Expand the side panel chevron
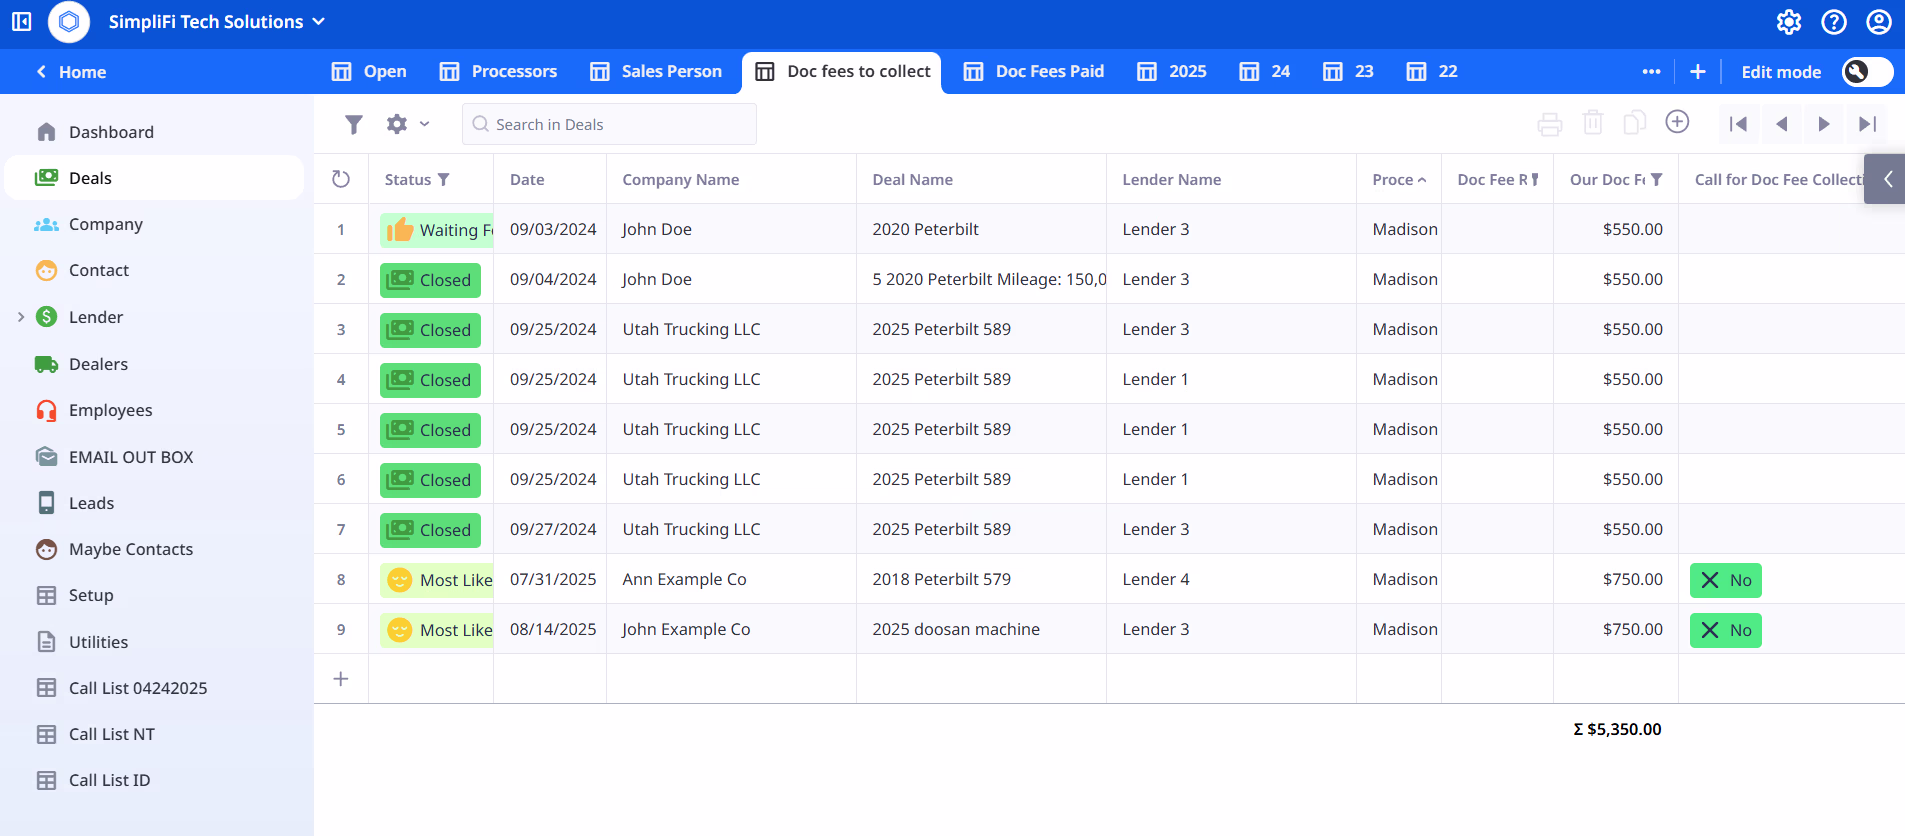Image resolution: width=1905 pixels, height=836 pixels. click(1886, 179)
